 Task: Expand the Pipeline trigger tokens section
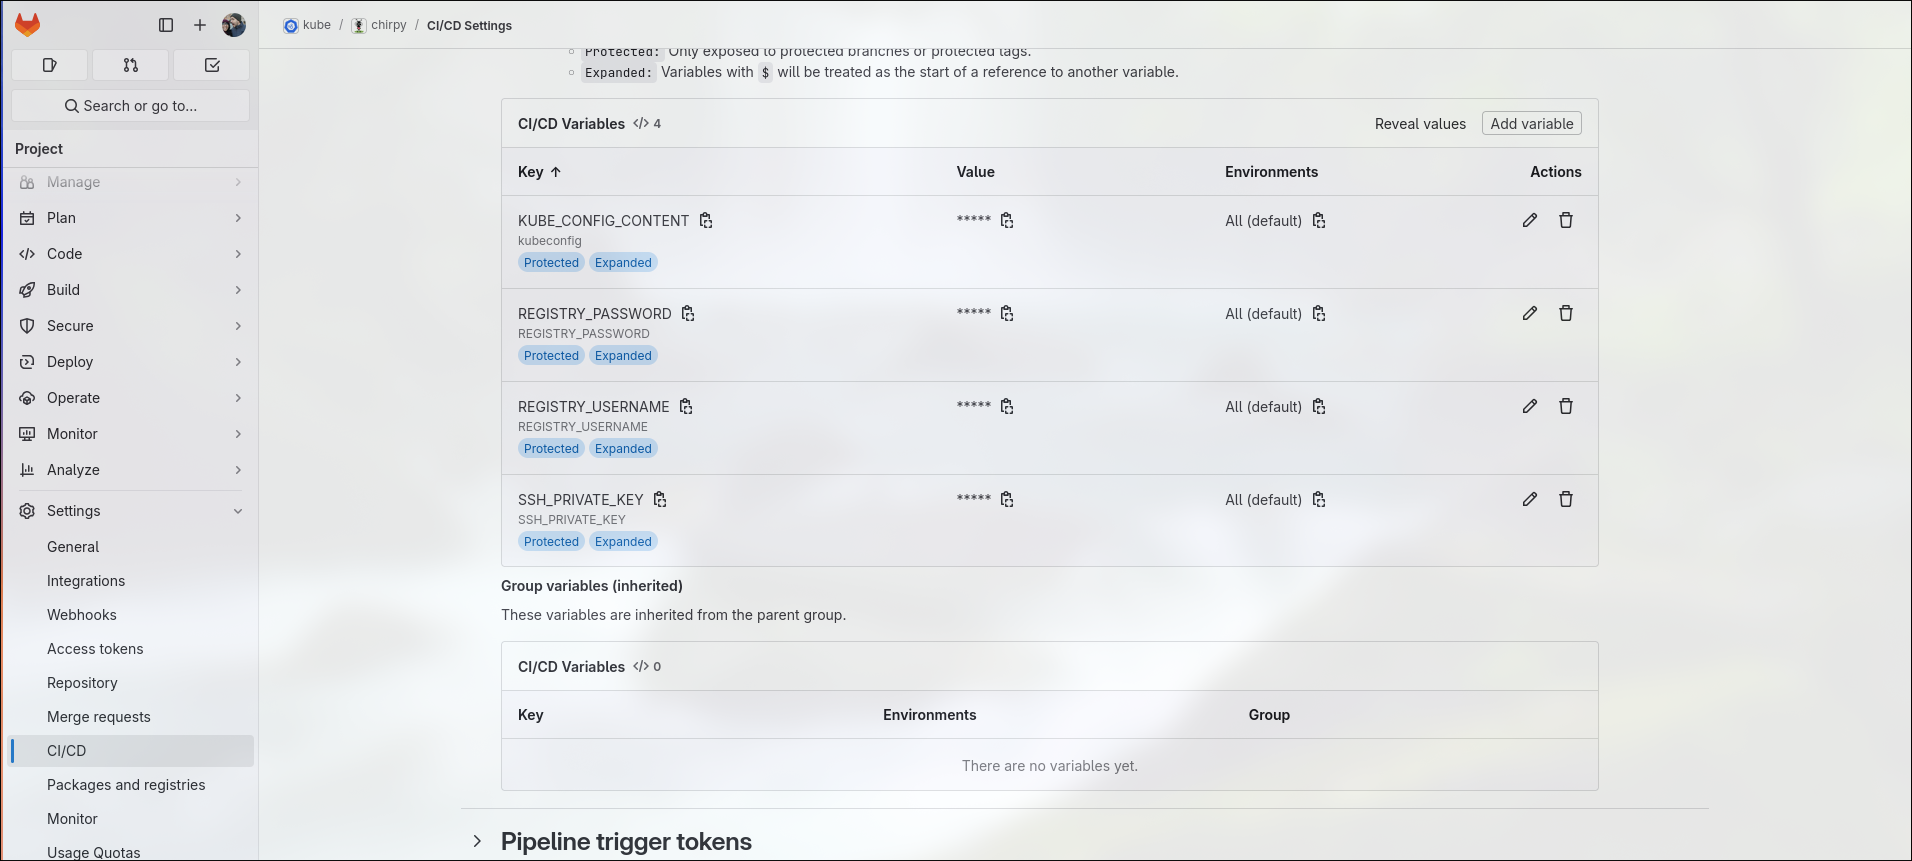click(477, 841)
